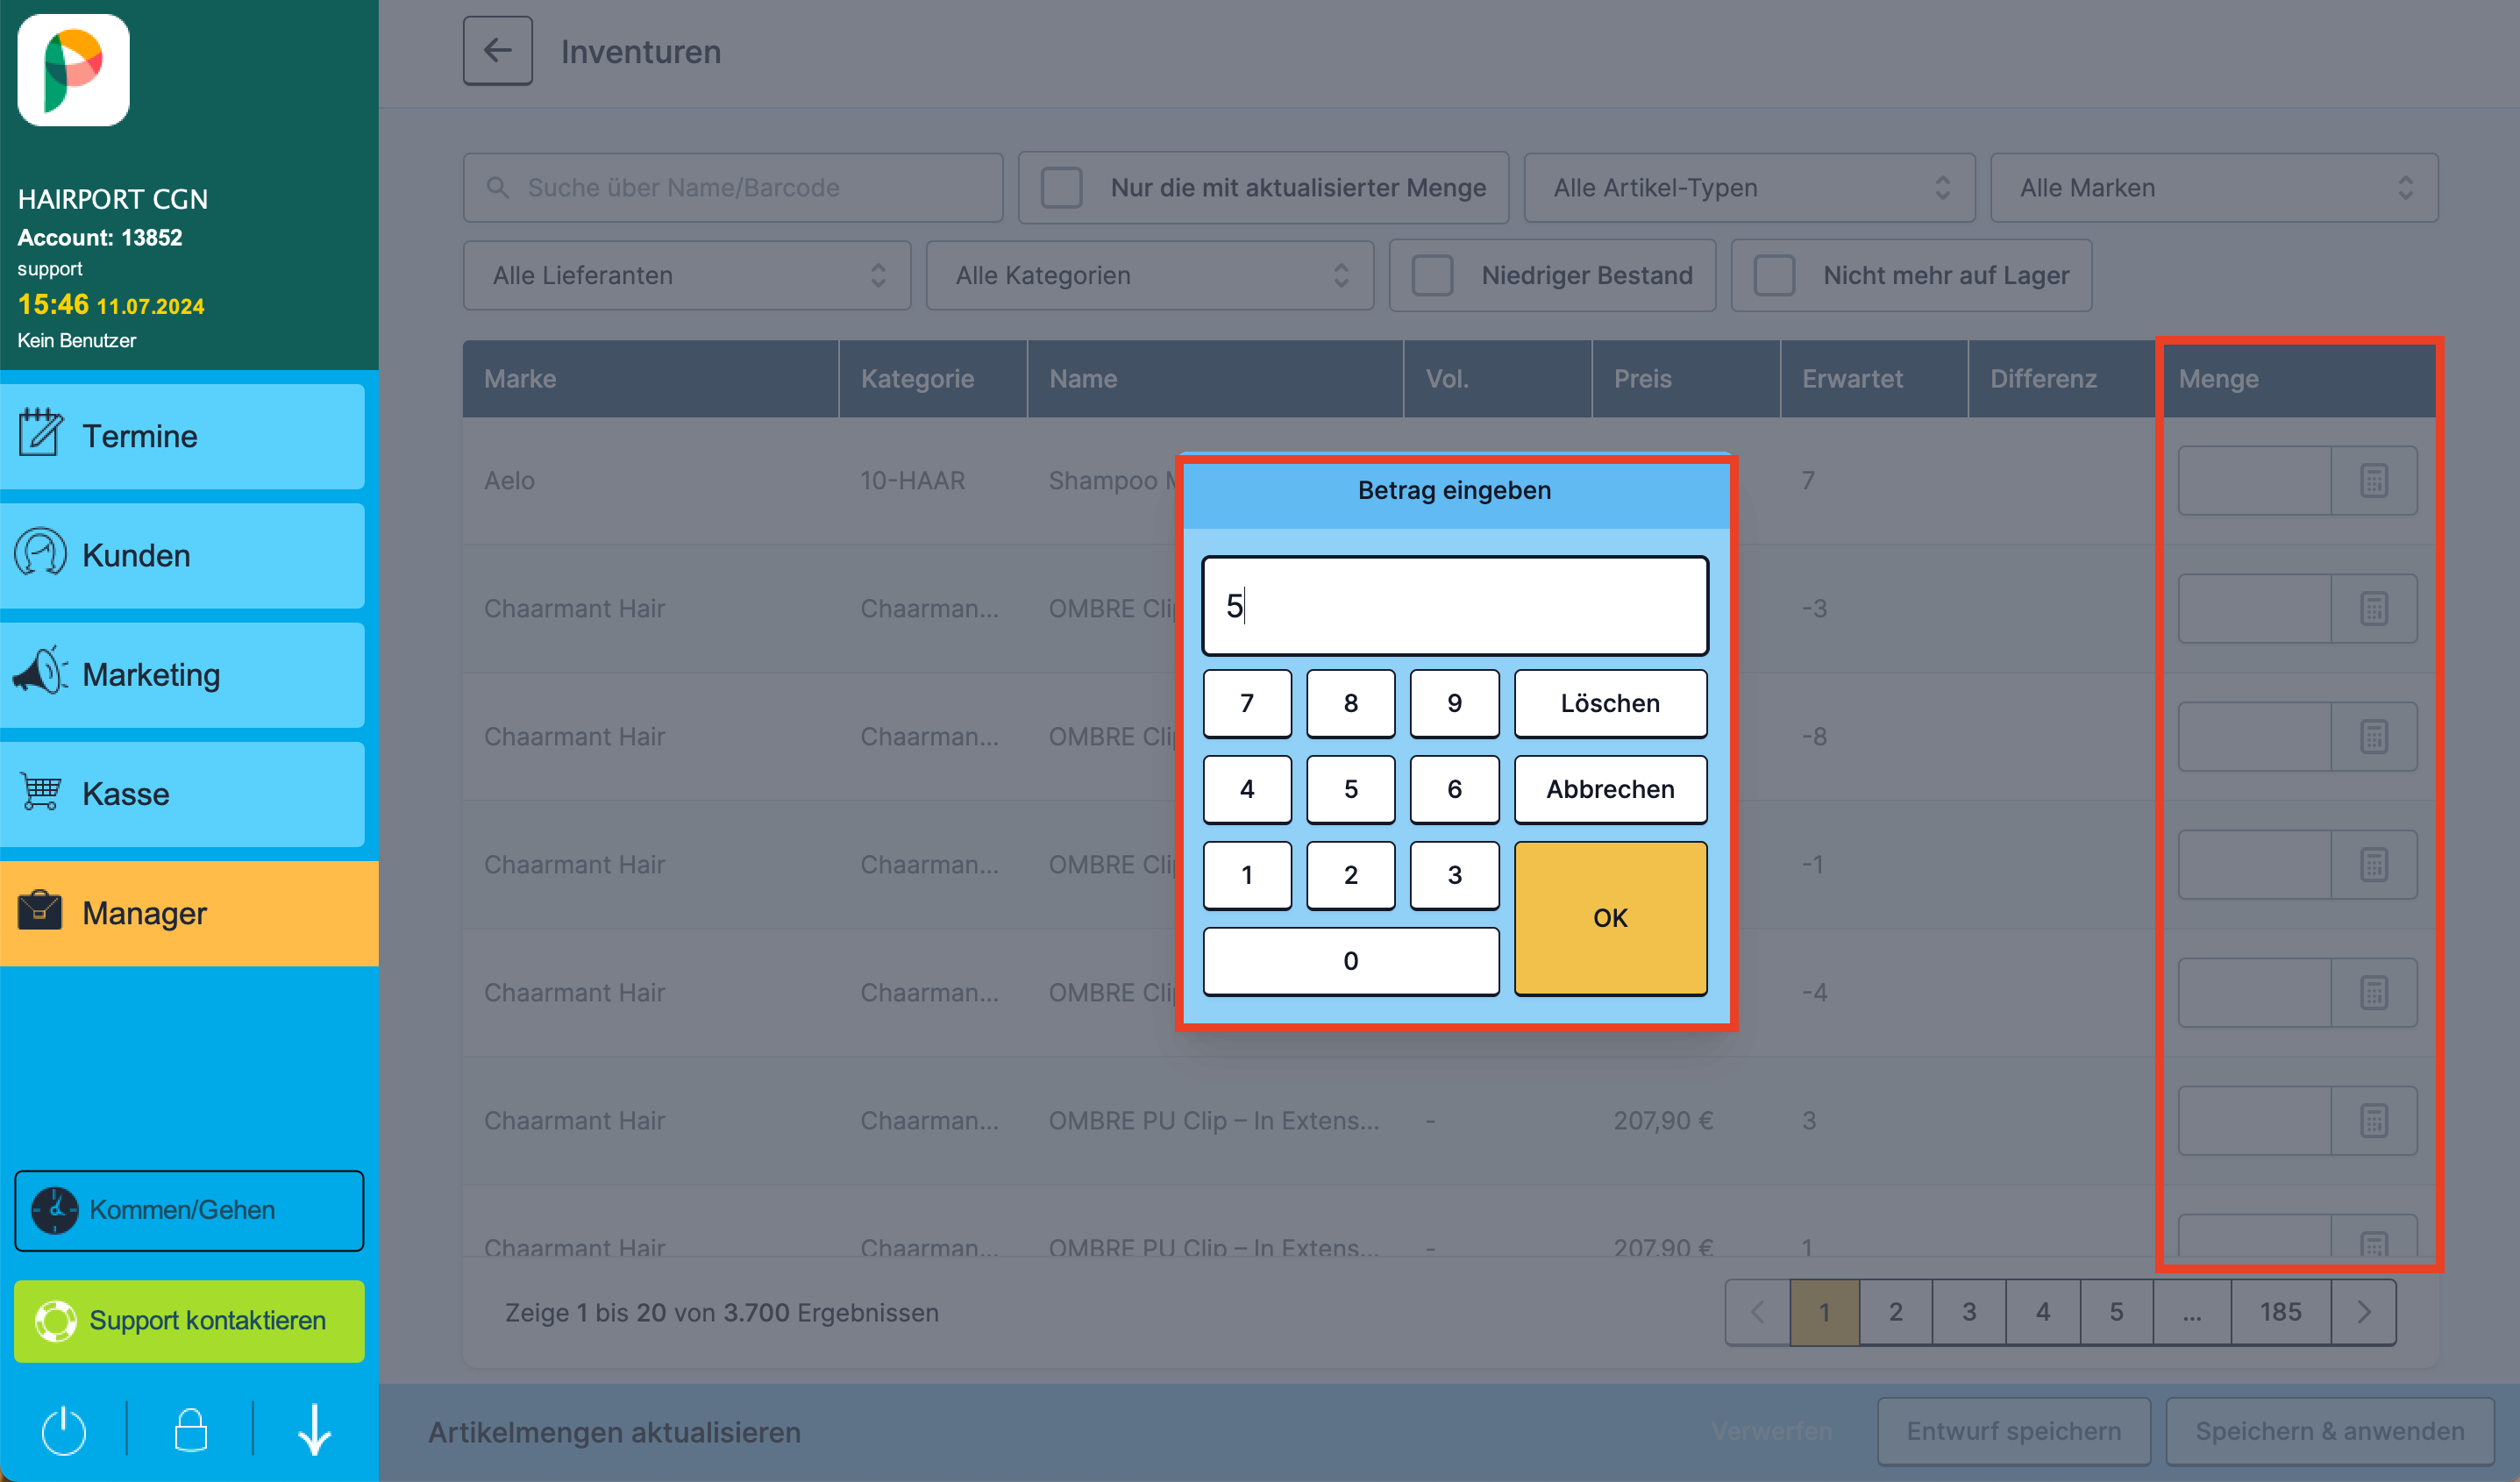The width and height of the screenshot is (2520, 1482).
Task: Open calculator icon in the row with Erwartet -4
Action: (x=2373, y=992)
